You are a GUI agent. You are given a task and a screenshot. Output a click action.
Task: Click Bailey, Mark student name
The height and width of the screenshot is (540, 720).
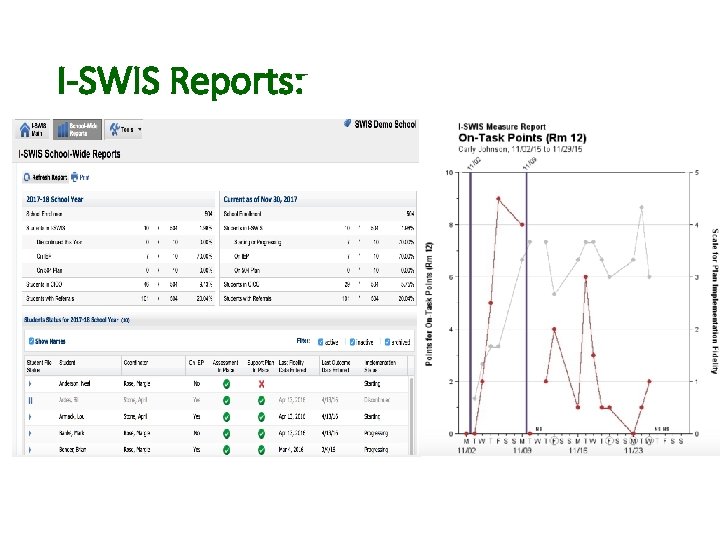(72, 433)
